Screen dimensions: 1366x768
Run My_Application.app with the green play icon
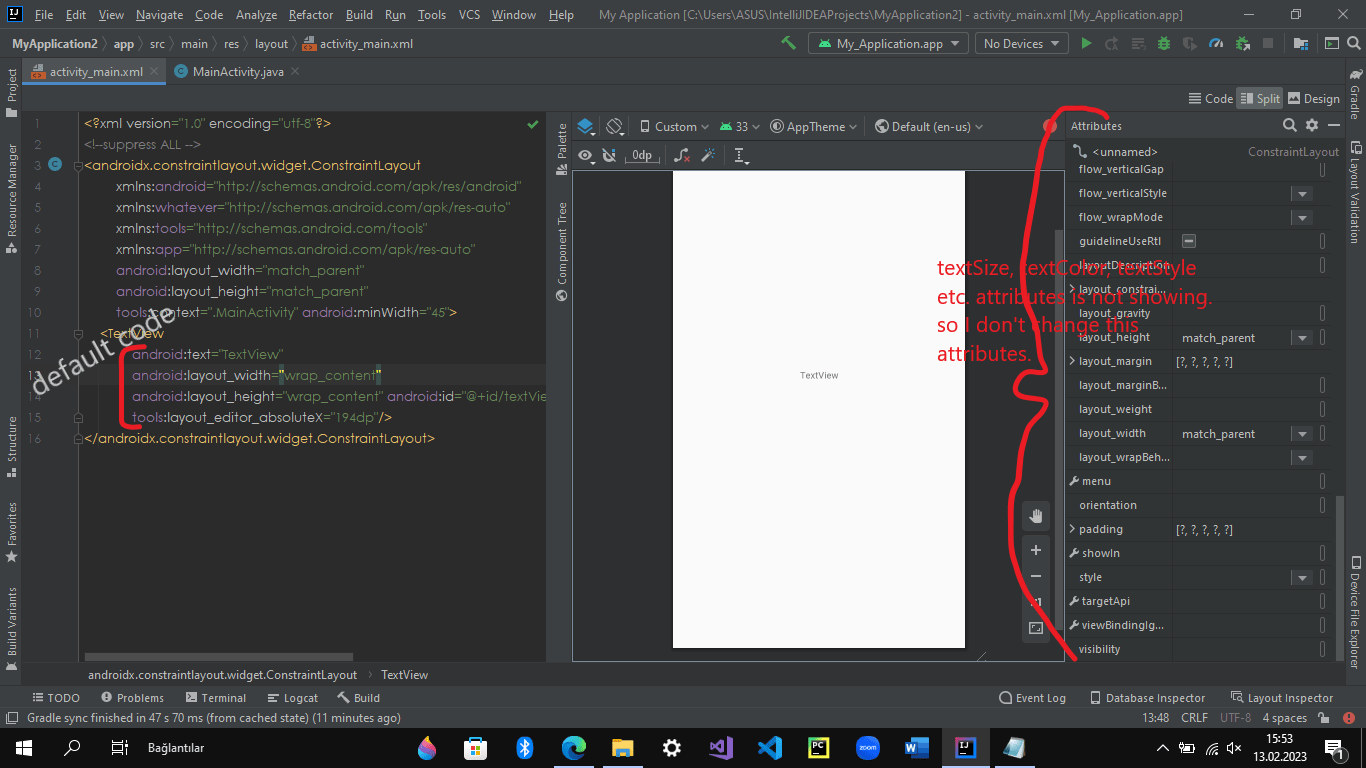pyautogui.click(x=1086, y=43)
